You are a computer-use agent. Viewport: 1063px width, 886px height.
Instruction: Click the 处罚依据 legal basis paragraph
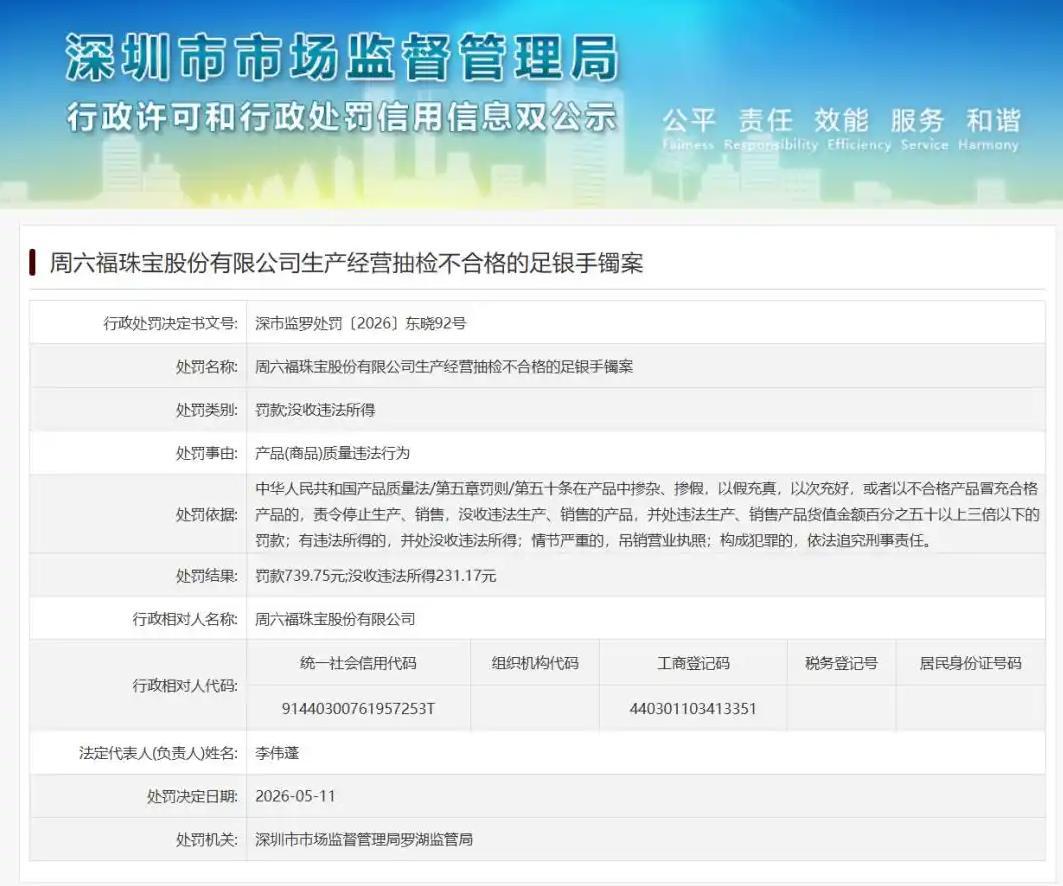(647, 515)
